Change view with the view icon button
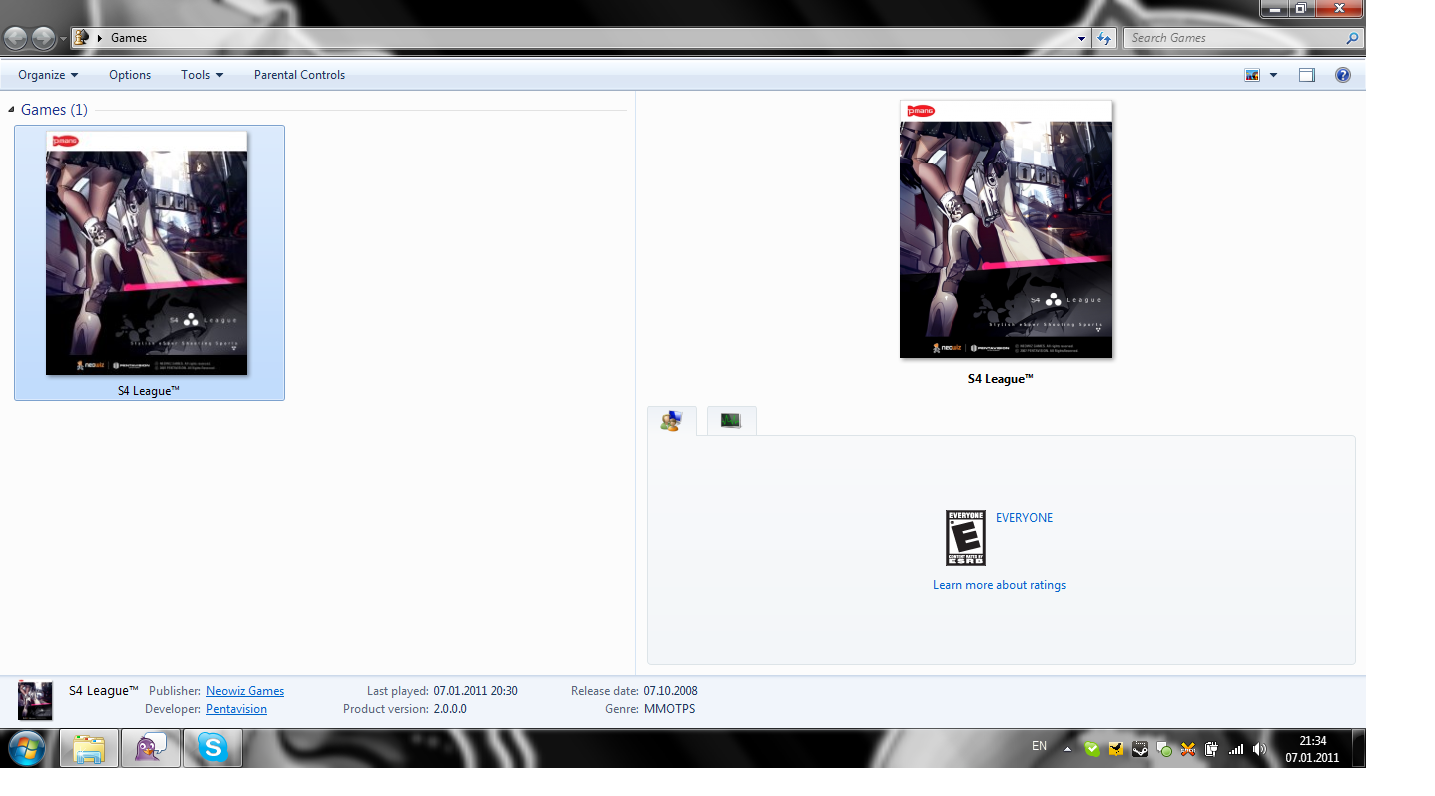The height and width of the screenshot is (796, 1435). (1252, 75)
